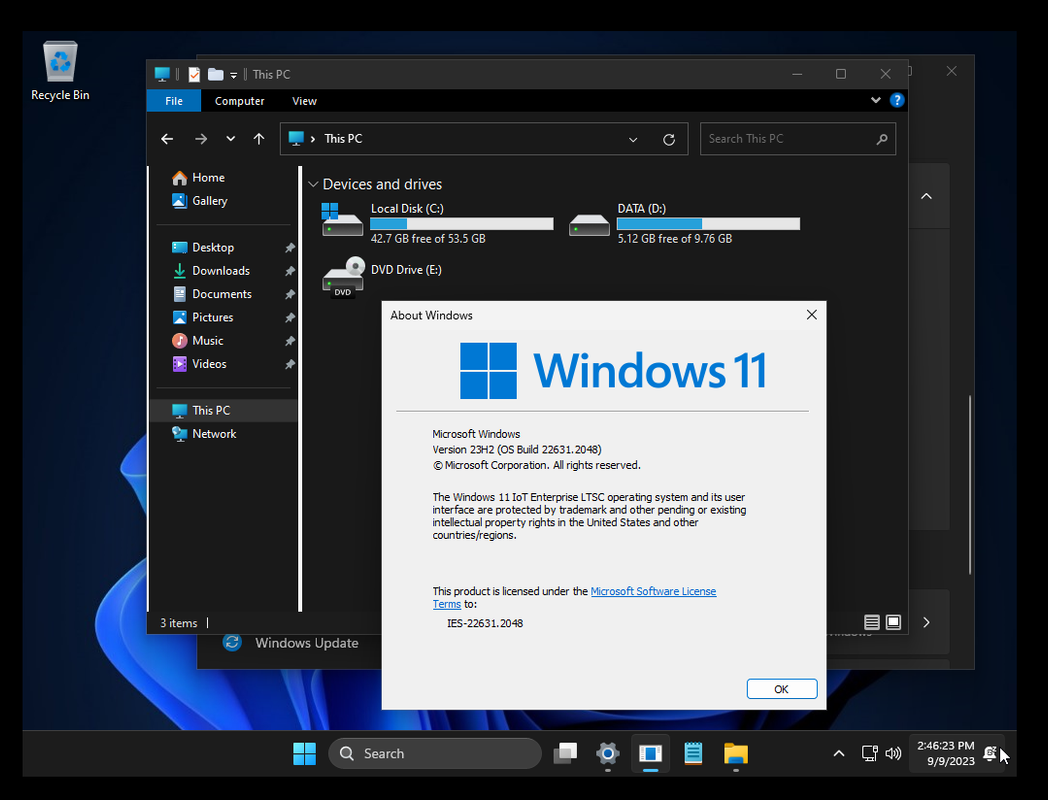Open the address bar history dropdown
Image resolution: width=1048 pixels, height=800 pixels.
[x=633, y=140]
